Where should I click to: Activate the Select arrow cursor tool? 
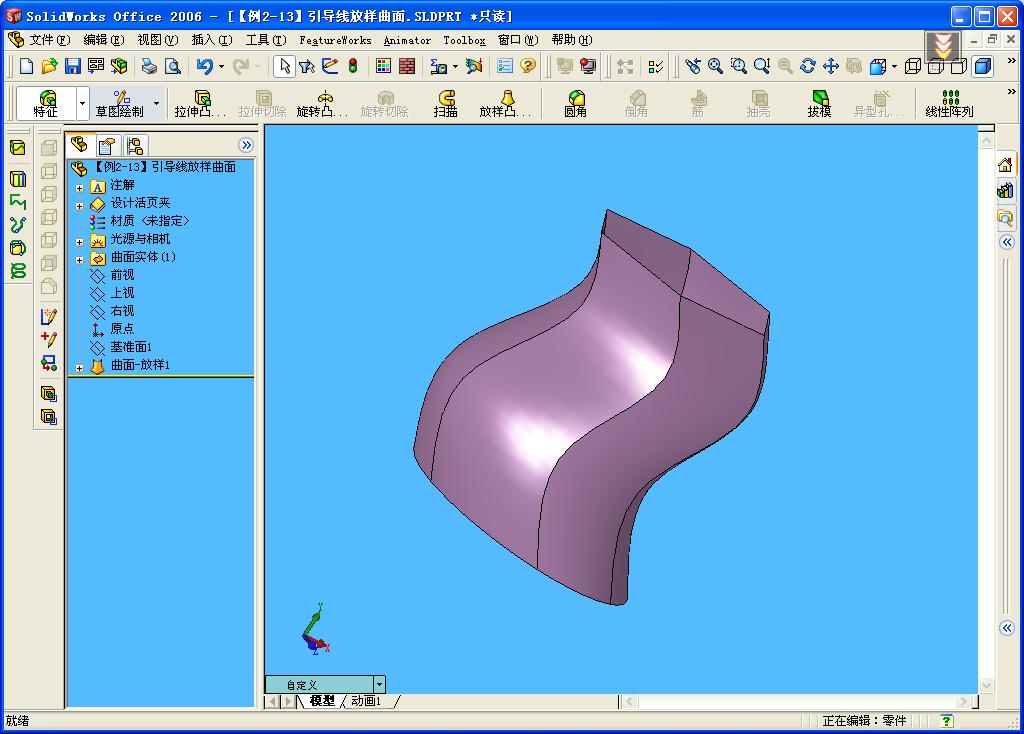pyautogui.click(x=284, y=66)
